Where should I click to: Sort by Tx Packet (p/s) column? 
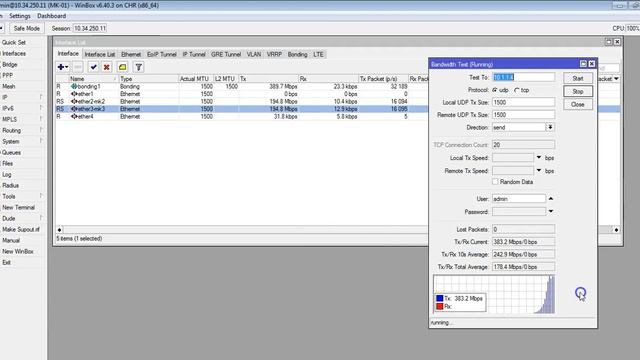coord(383,79)
